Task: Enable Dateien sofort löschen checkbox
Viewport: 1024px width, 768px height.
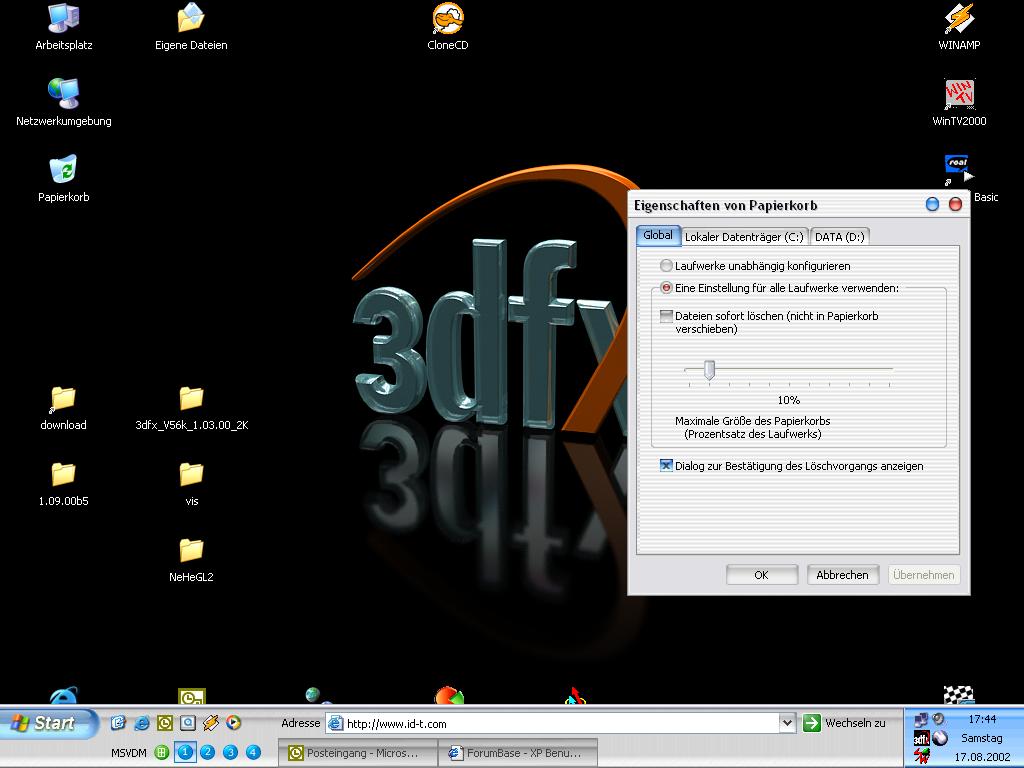Action: pyautogui.click(x=666, y=316)
